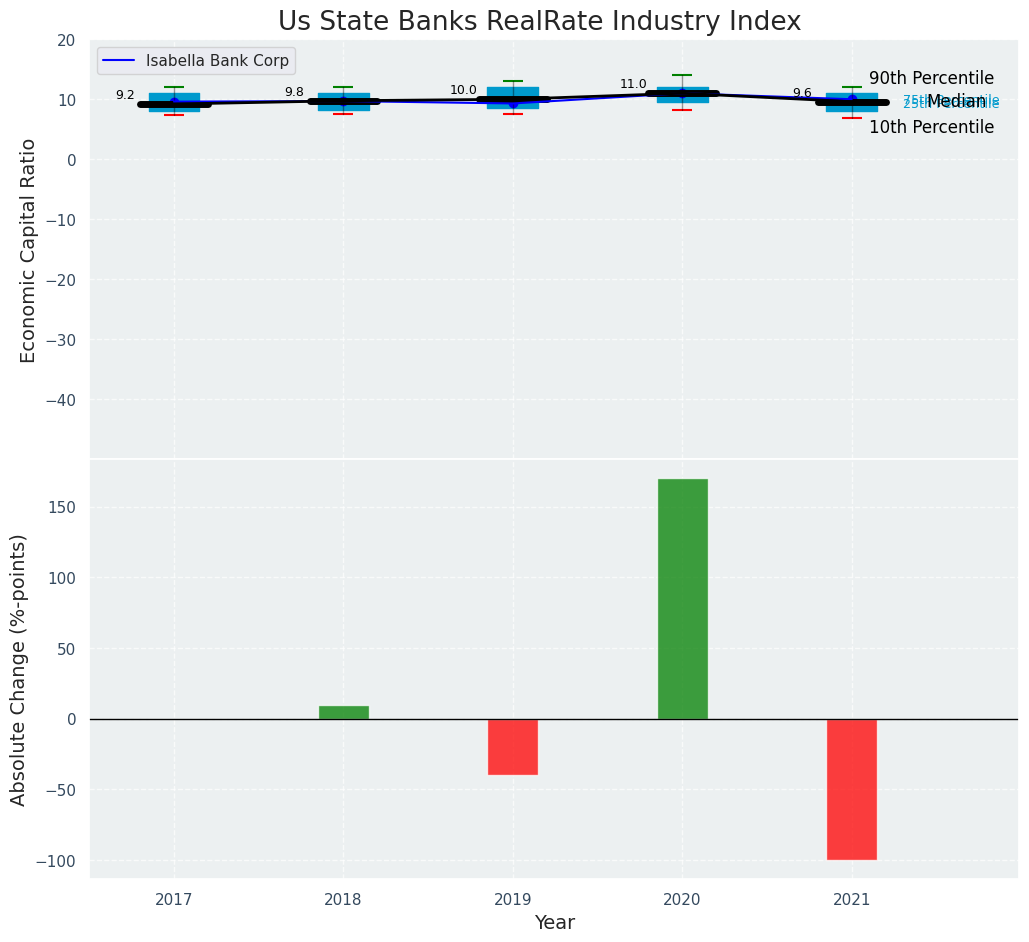Screen dimensions: 1029x942
Task: Click the Isabella Bank Corp legend entry
Action: [x=217, y=61]
